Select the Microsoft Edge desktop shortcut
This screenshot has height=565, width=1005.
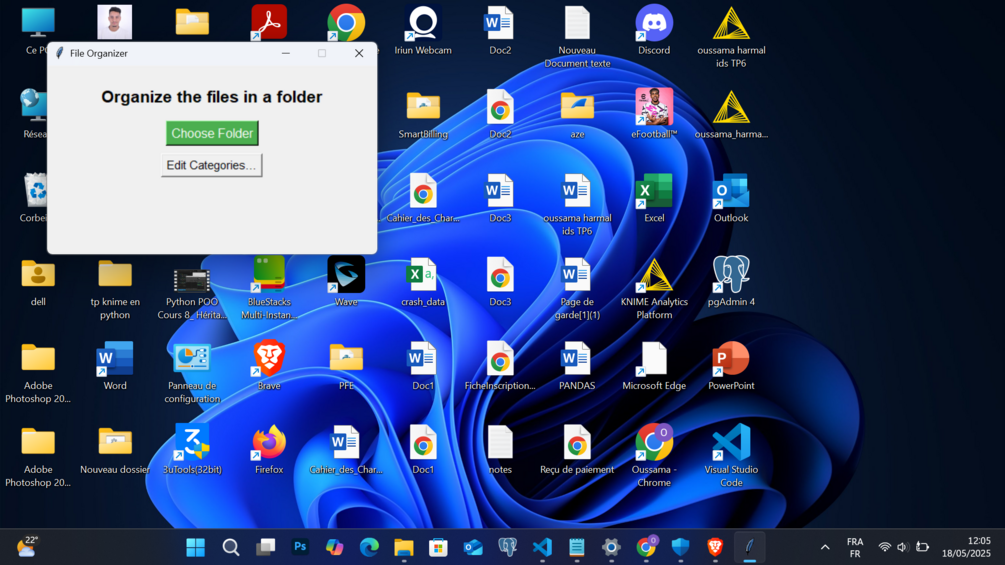pos(654,366)
